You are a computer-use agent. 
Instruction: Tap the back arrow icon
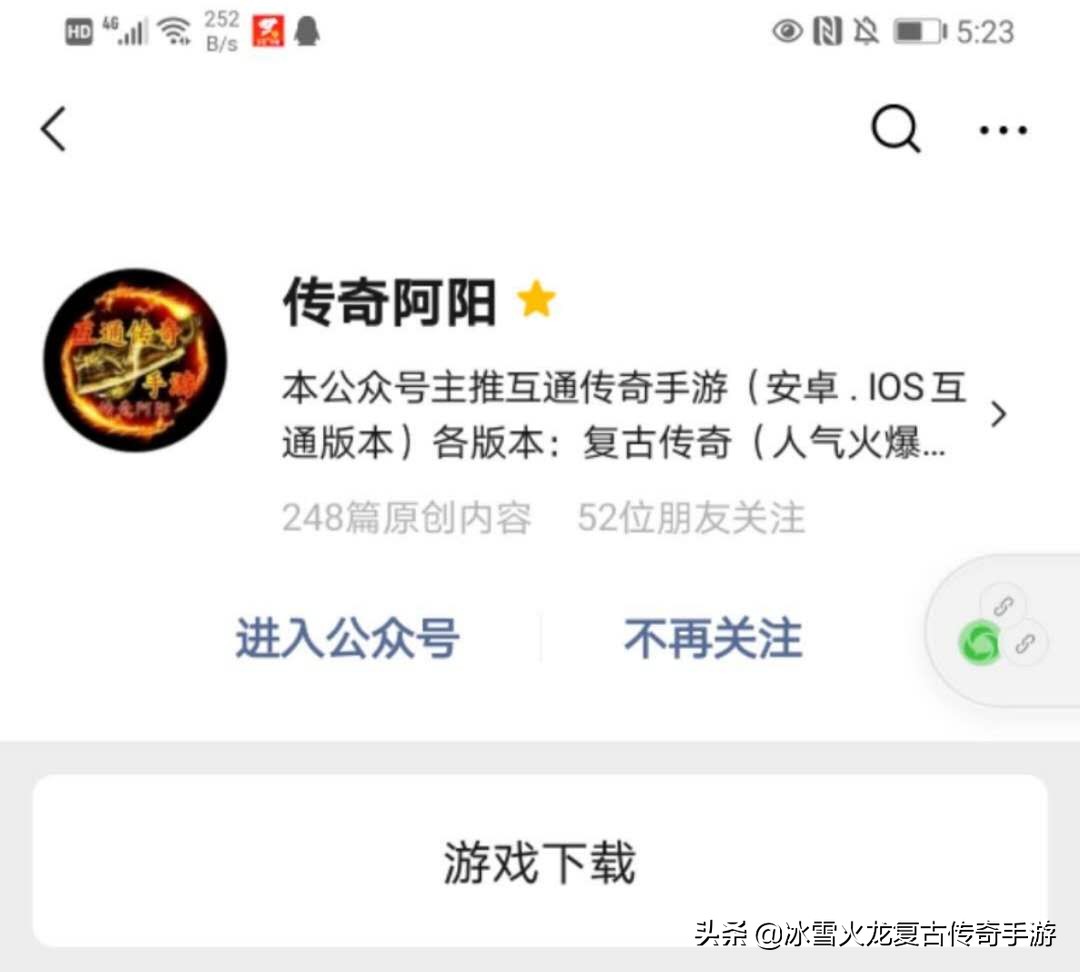tap(54, 129)
